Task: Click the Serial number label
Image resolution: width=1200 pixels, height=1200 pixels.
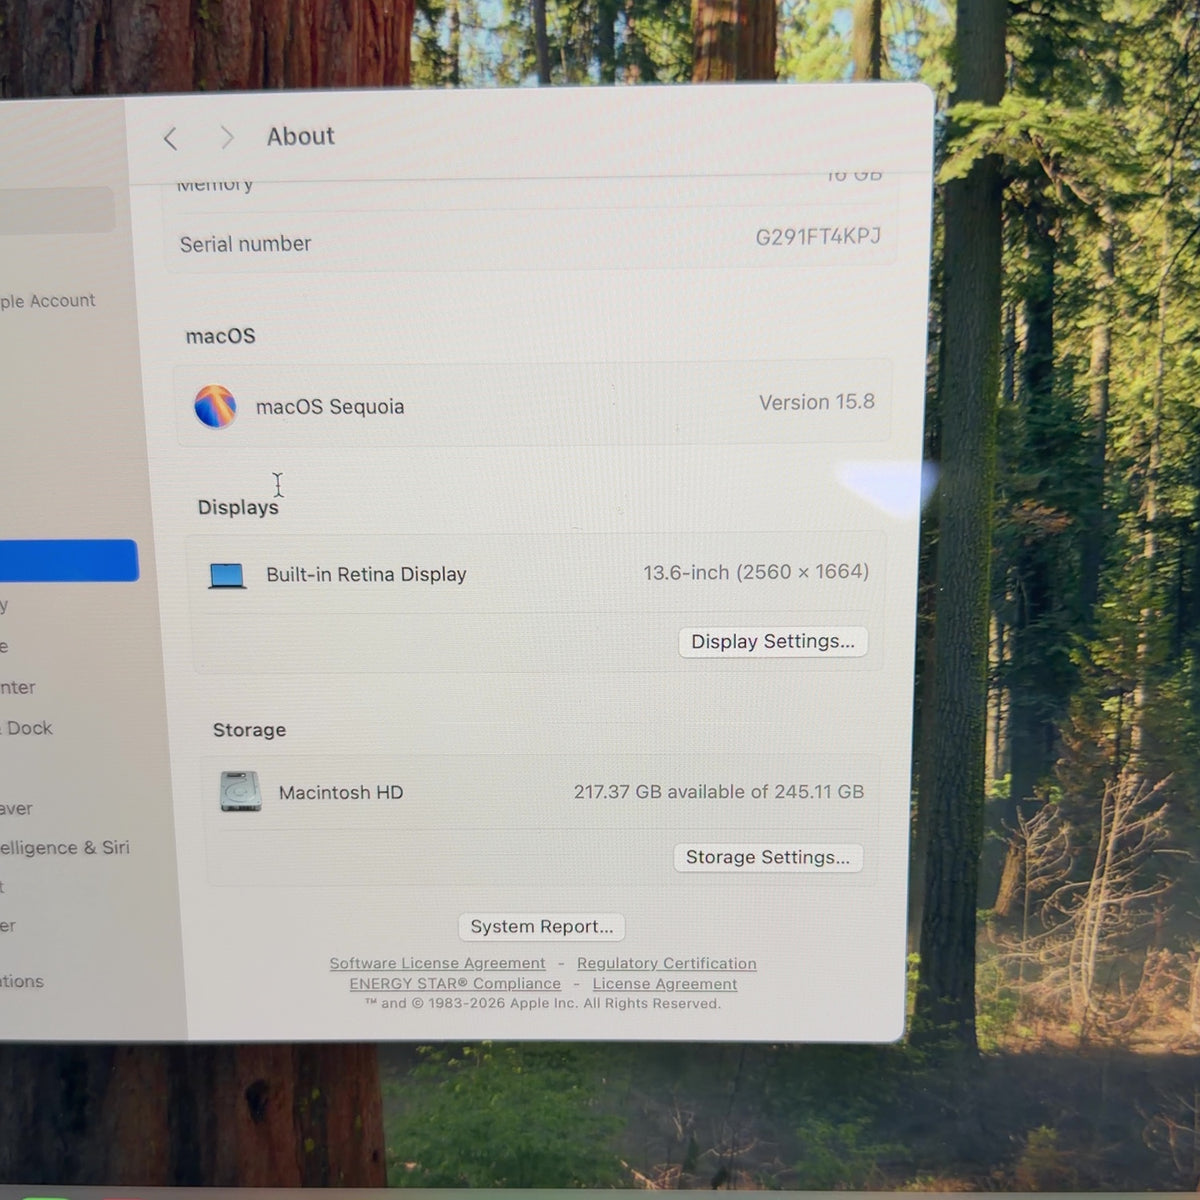Action: pyautogui.click(x=245, y=244)
